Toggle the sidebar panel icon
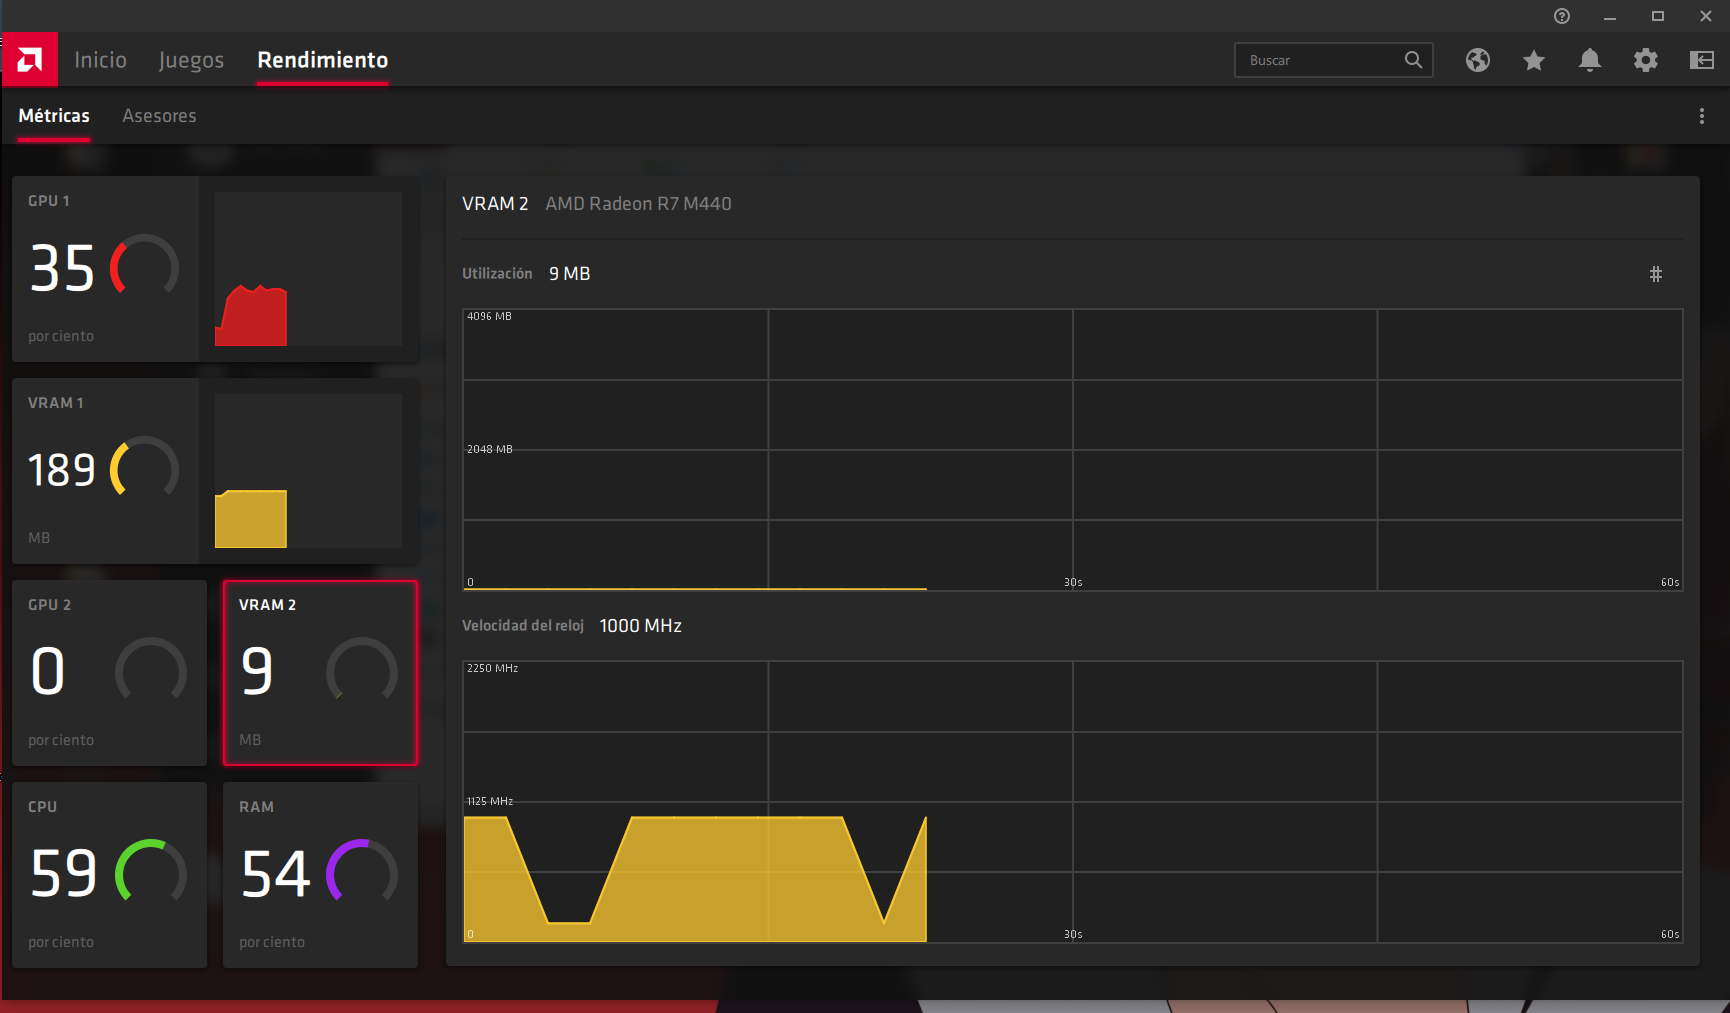Viewport: 1730px width, 1013px height. tap(1702, 60)
